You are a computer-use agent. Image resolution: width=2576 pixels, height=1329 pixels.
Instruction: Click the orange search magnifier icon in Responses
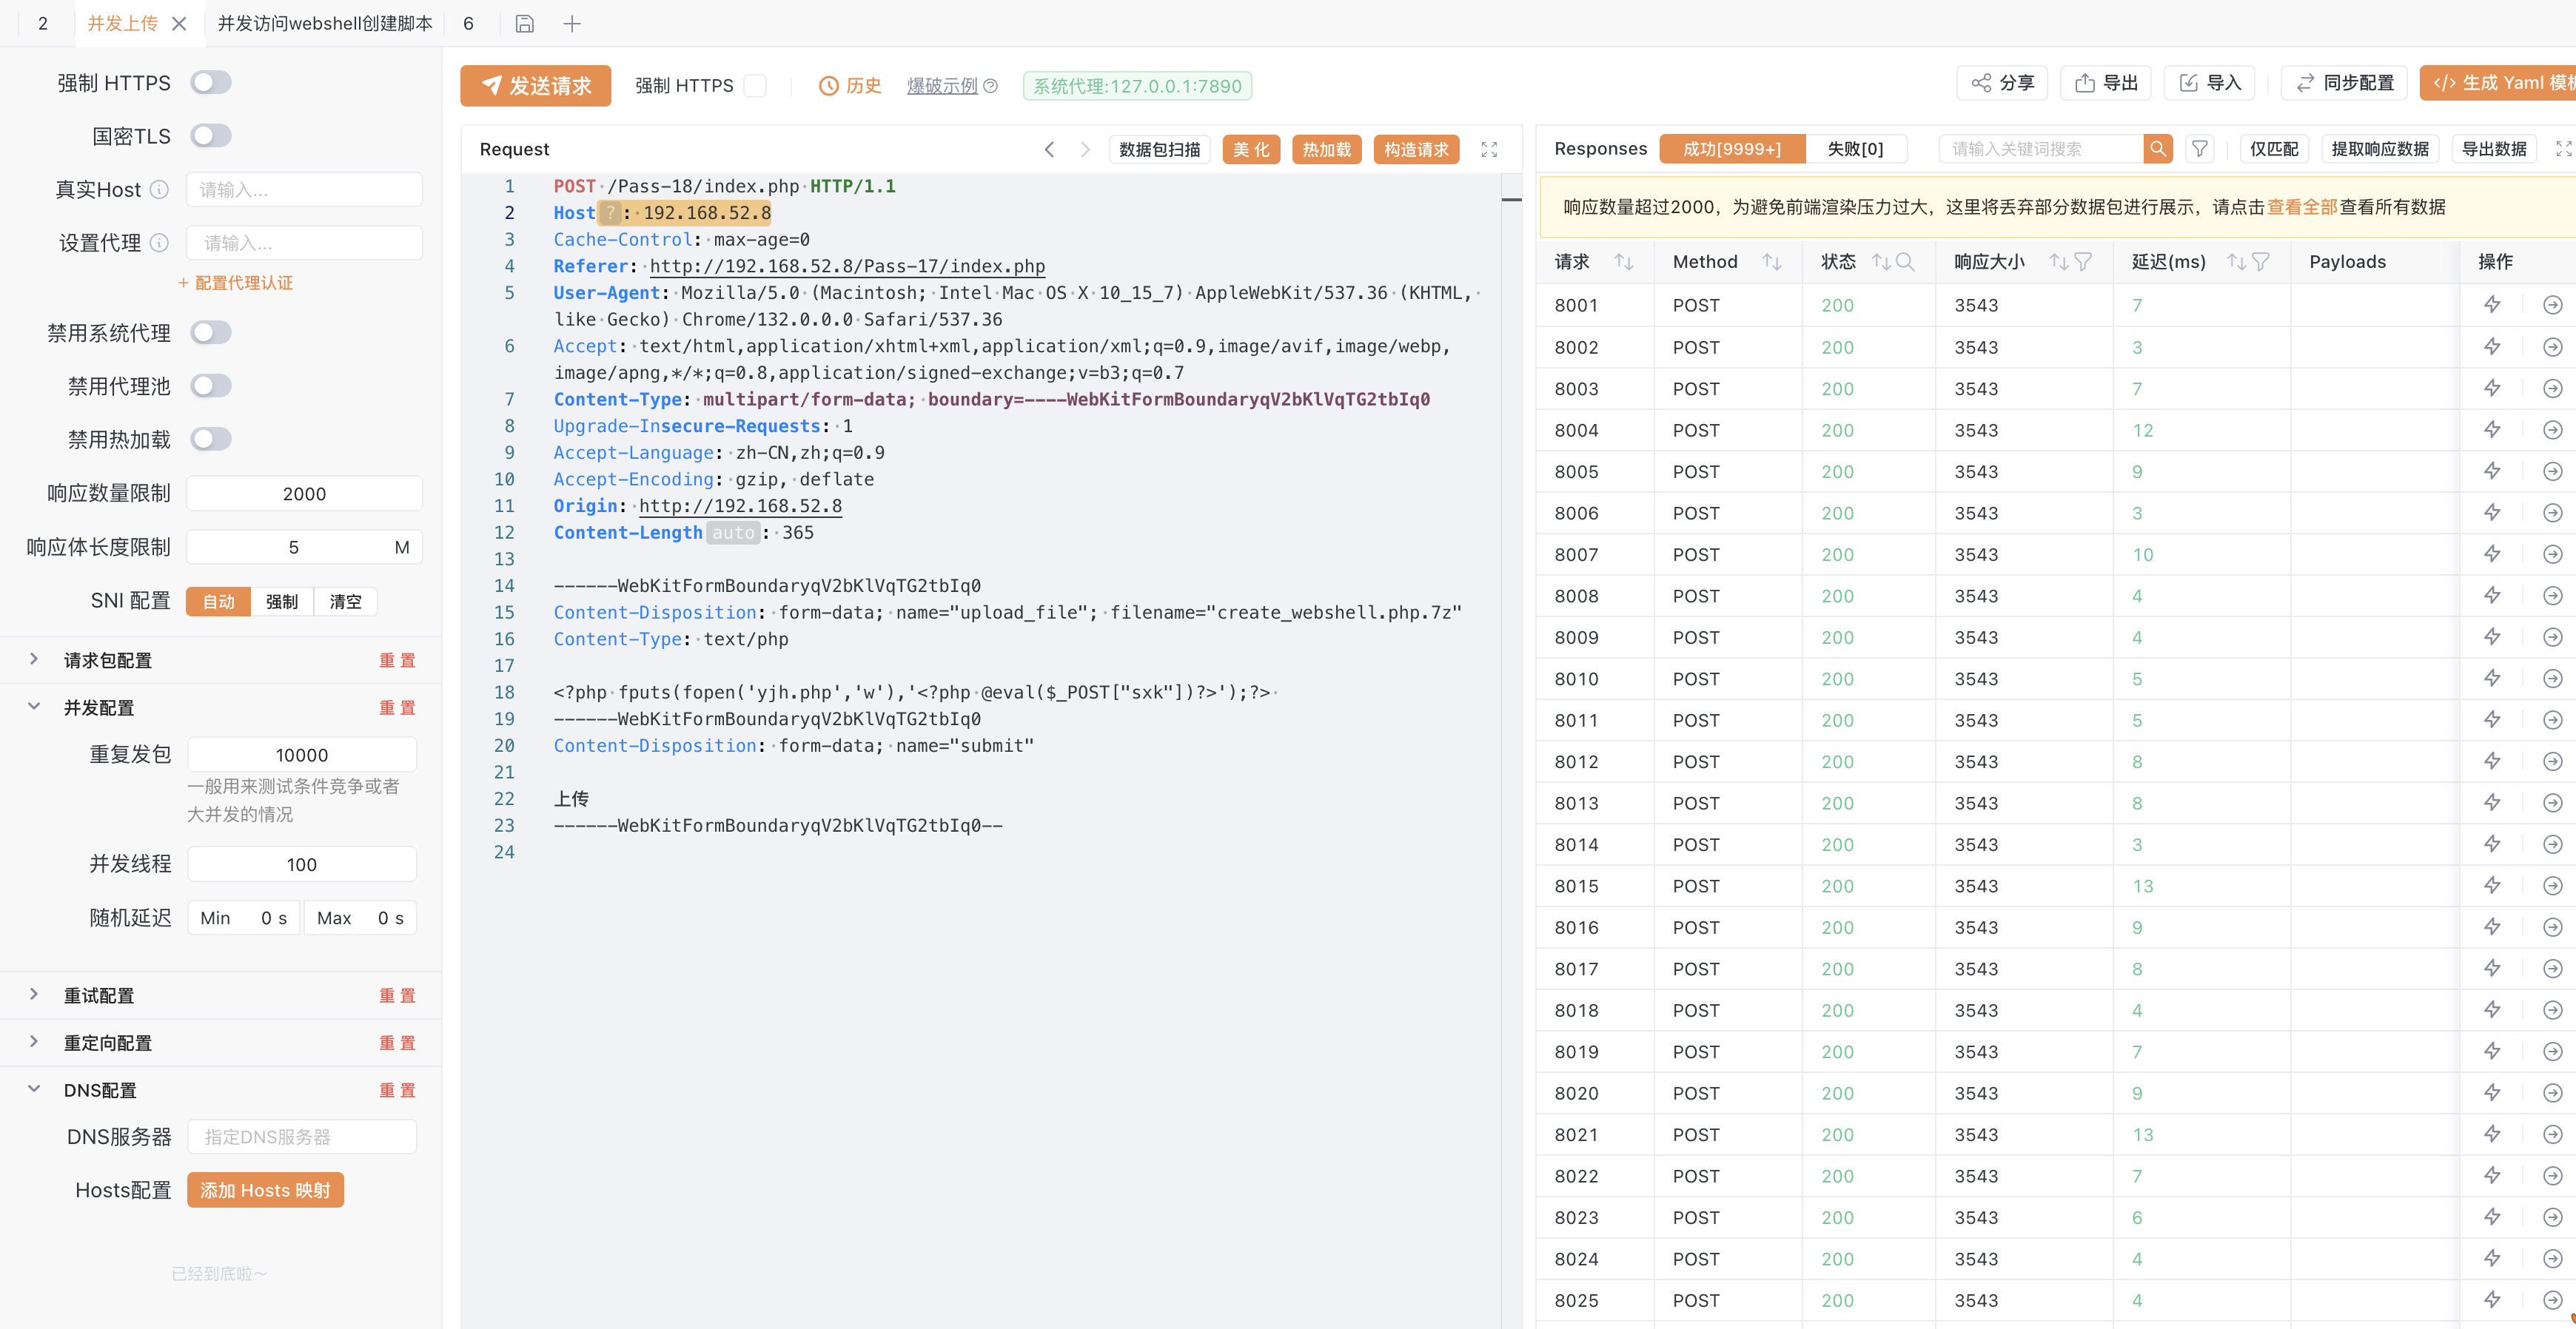click(x=2157, y=149)
